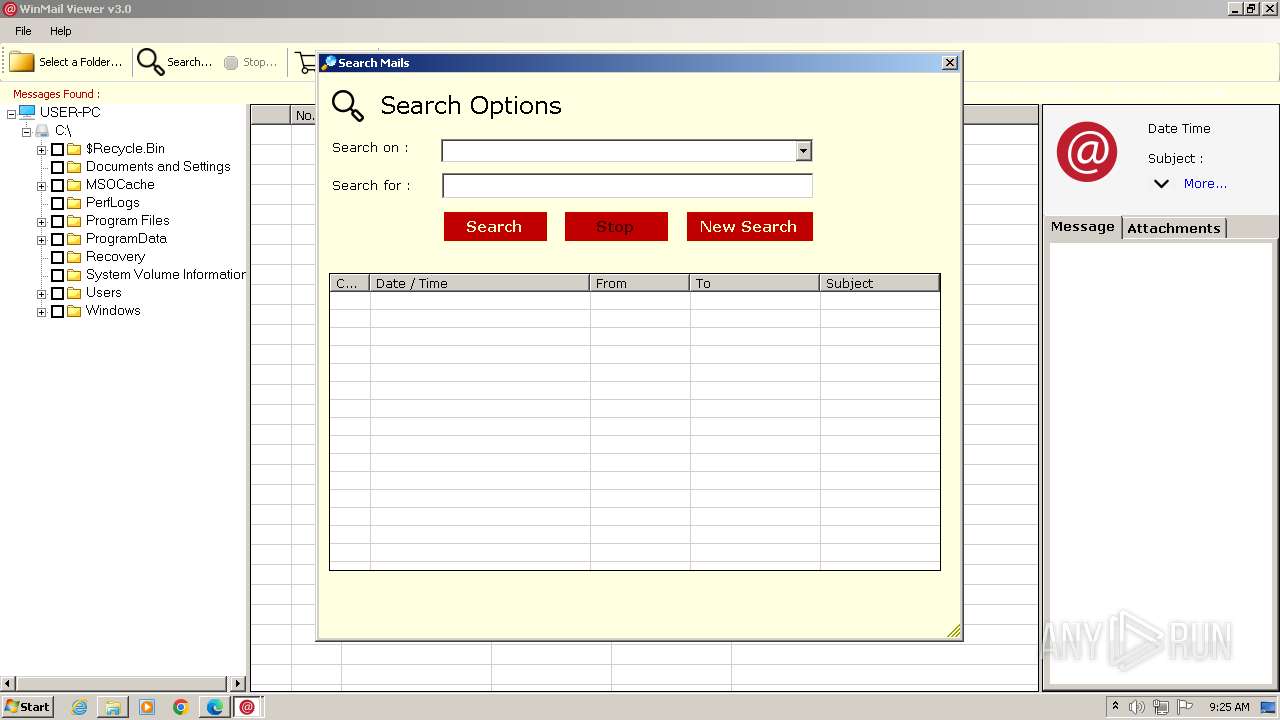Click folder tree horizontal scrollbar right arrow

[238, 684]
